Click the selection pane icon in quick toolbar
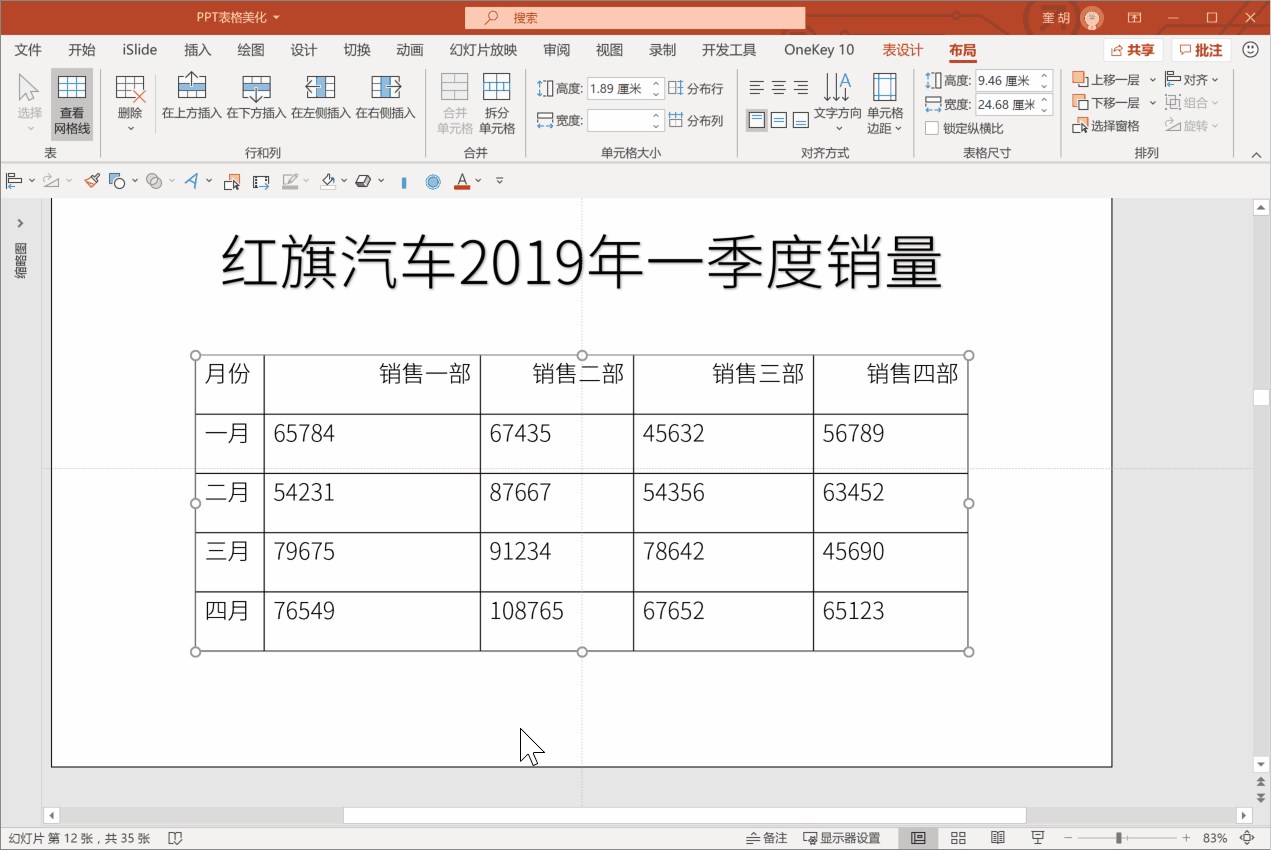Viewport: 1271px width, 850px height. point(232,181)
